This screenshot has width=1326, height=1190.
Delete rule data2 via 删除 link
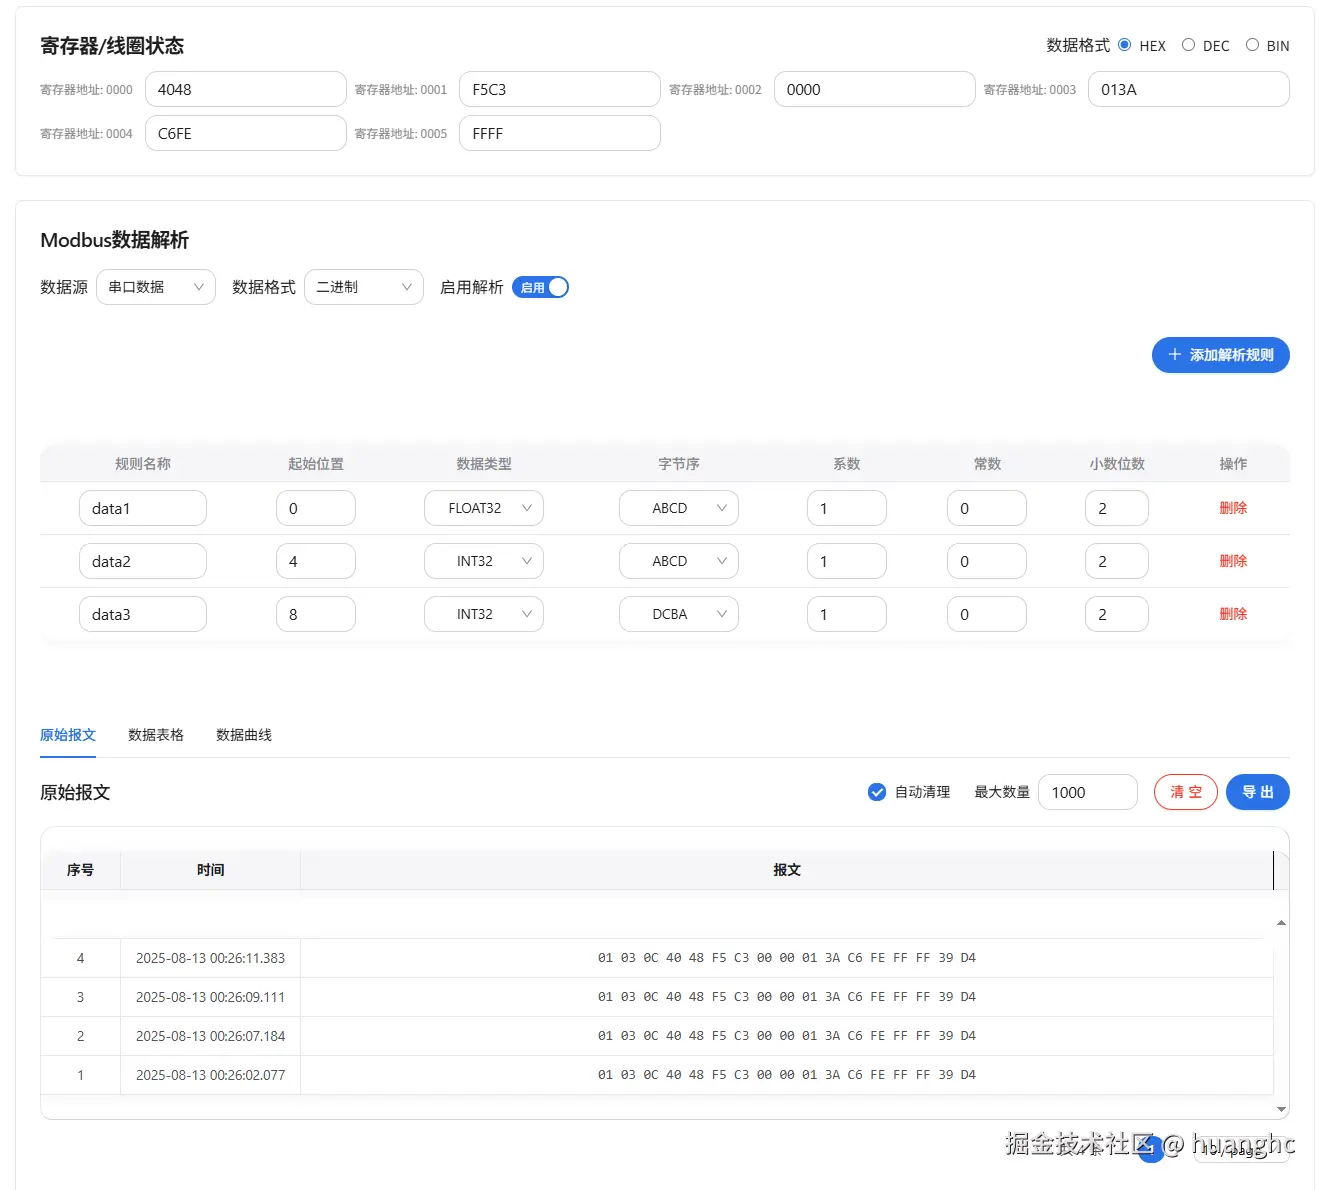(x=1233, y=561)
